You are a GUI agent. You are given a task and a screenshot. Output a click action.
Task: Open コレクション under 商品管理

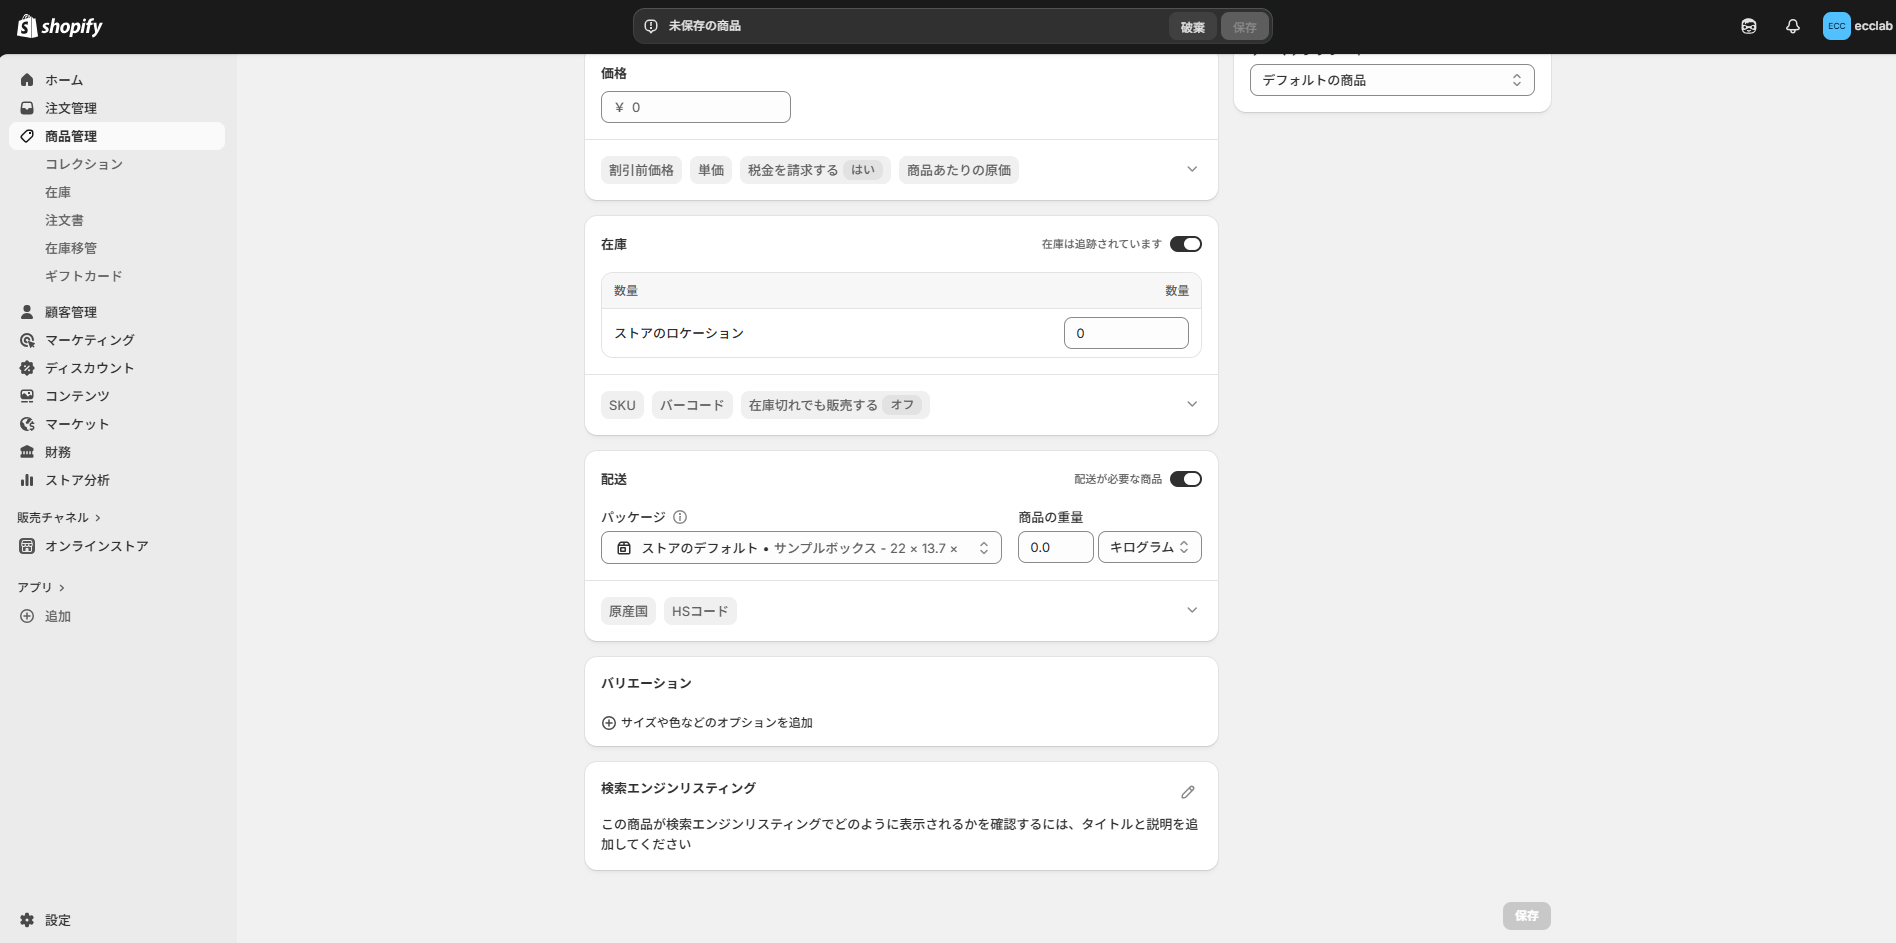(x=84, y=164)
